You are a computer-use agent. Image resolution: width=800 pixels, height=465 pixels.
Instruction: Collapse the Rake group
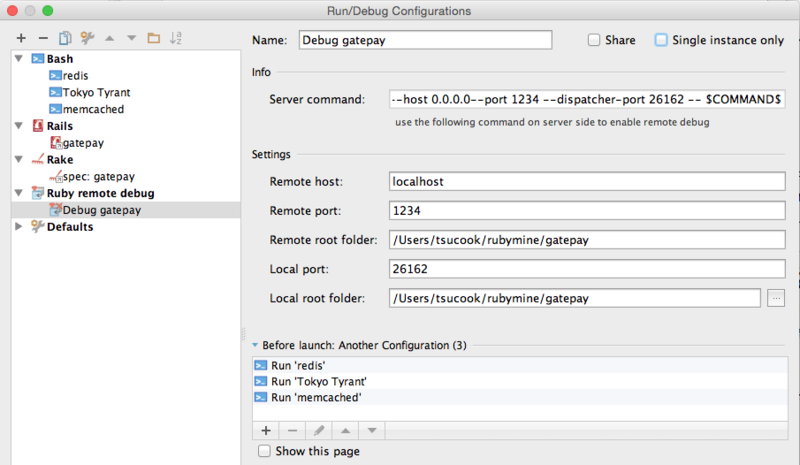(x=19, y=159)
